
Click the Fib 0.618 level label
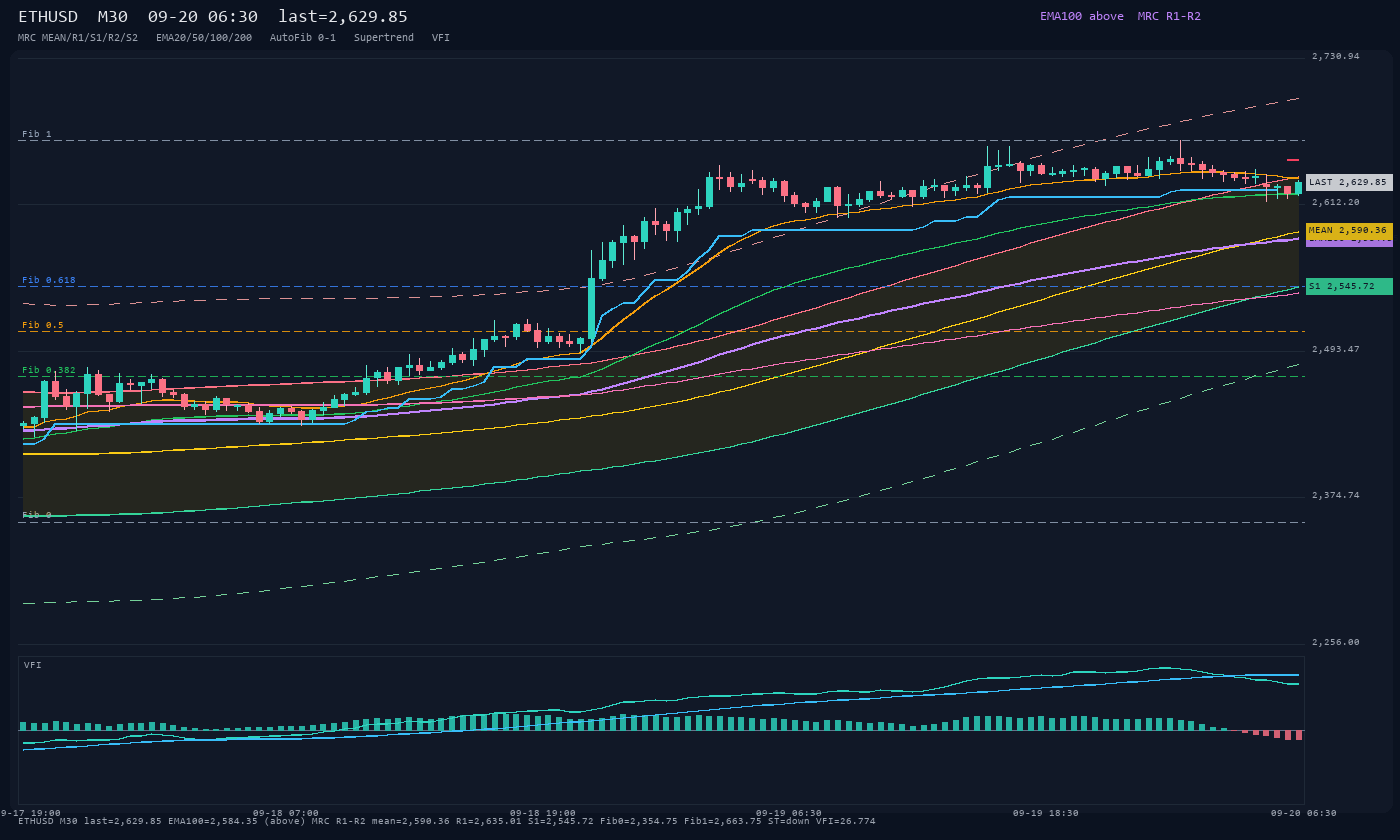pos(49,280)
